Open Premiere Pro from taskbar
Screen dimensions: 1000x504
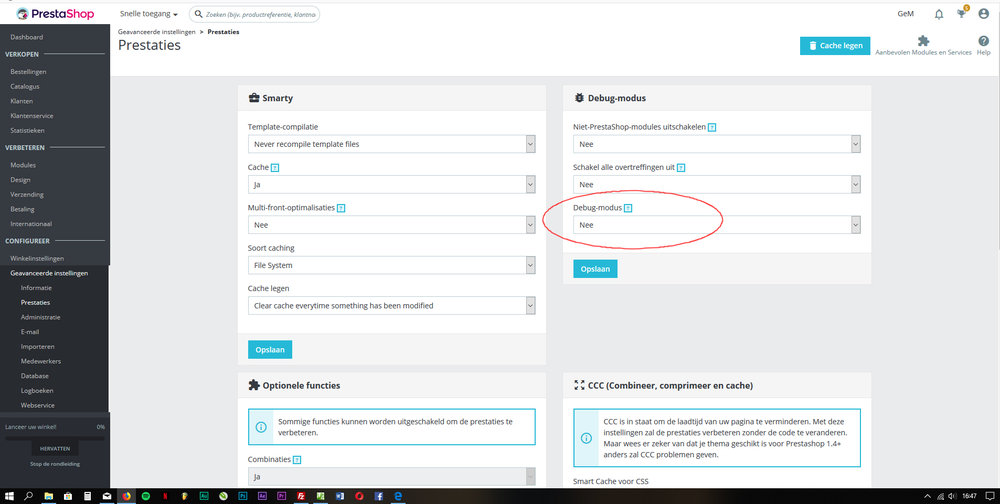281,496
